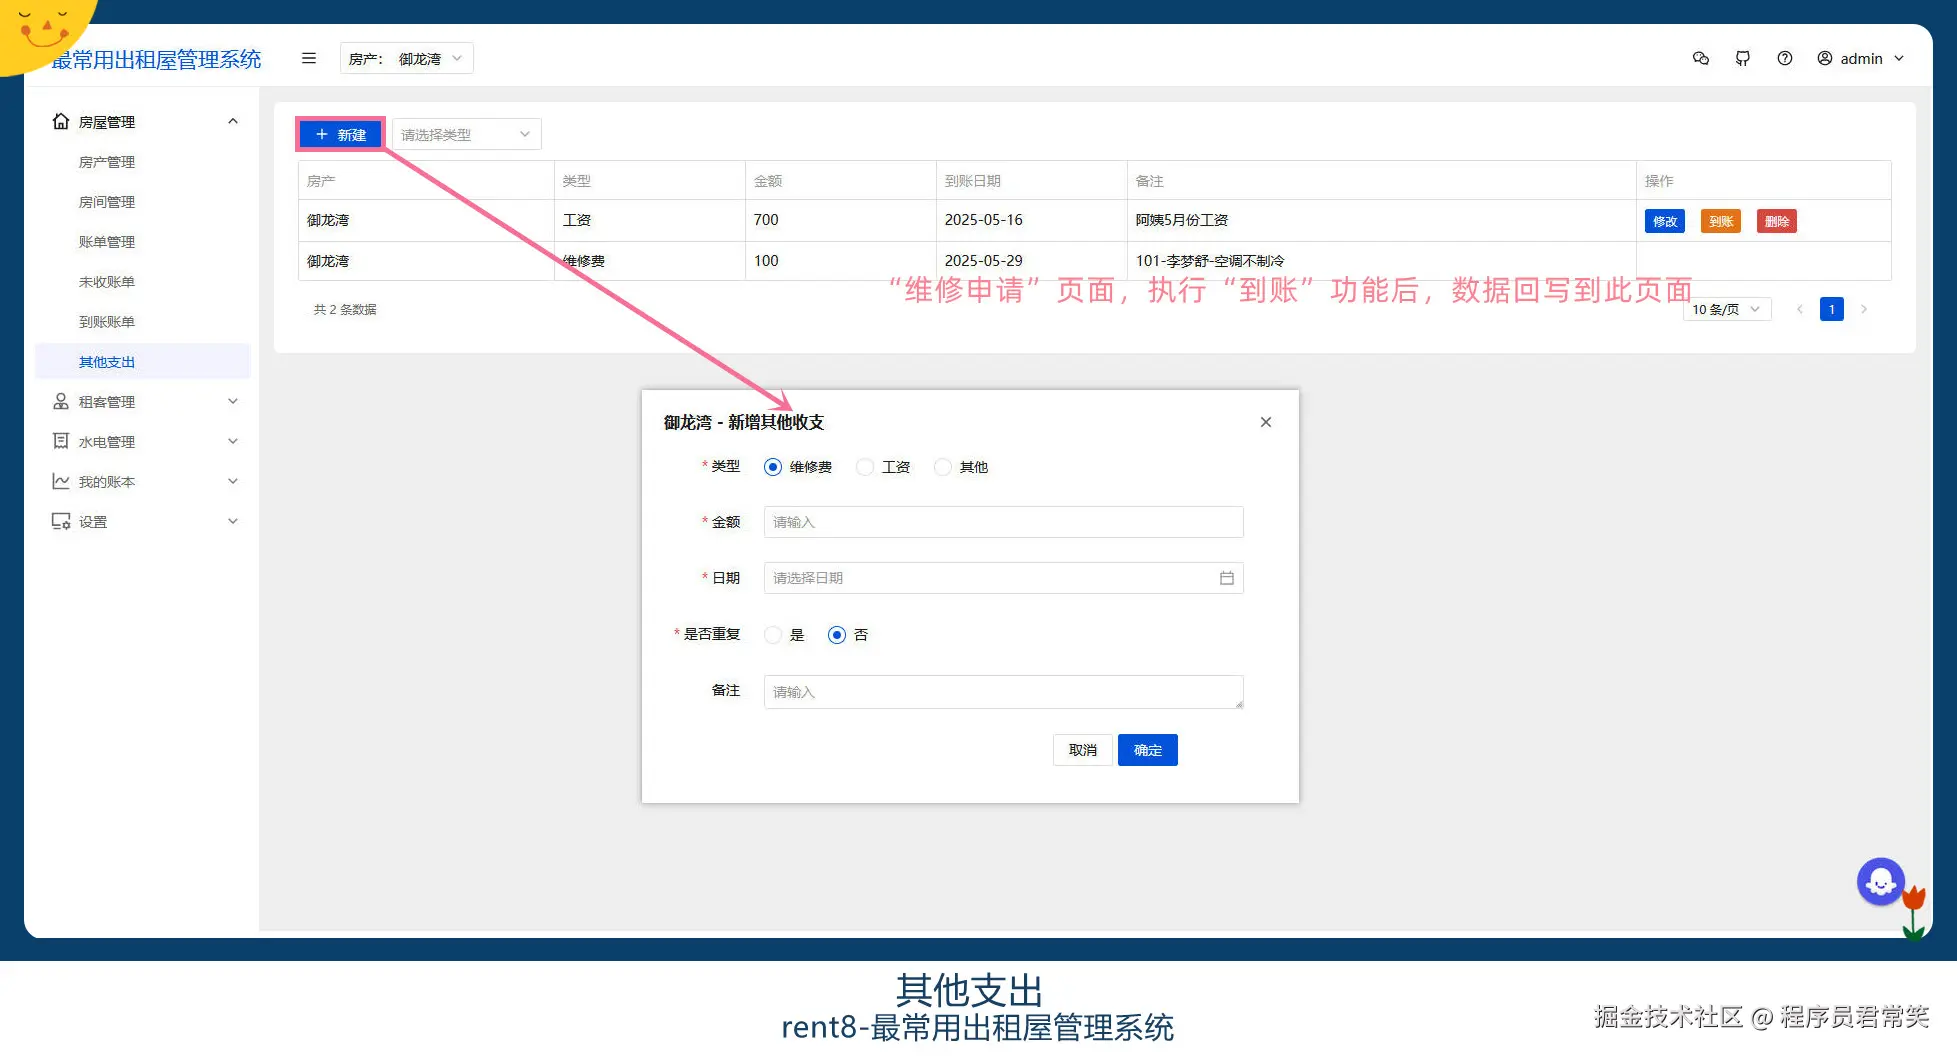Click the hamburger menu icon to collapse sidebar
This screenshot has width=1957, height=1058.
point(308,58)
